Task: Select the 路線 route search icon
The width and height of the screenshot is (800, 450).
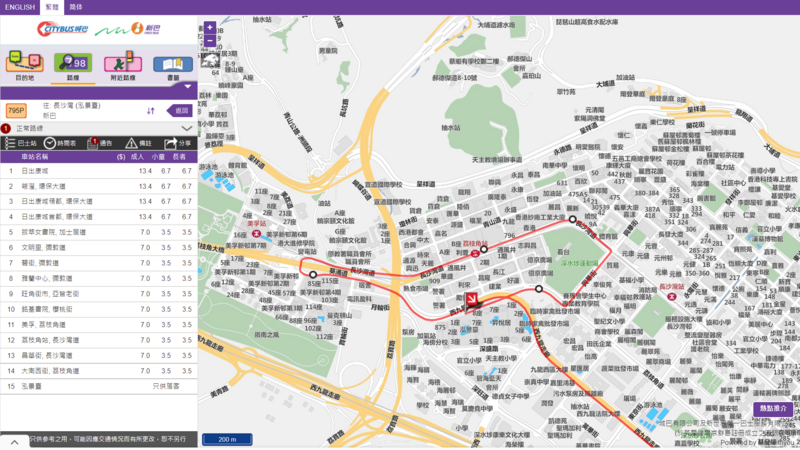Action: point(73,65)
